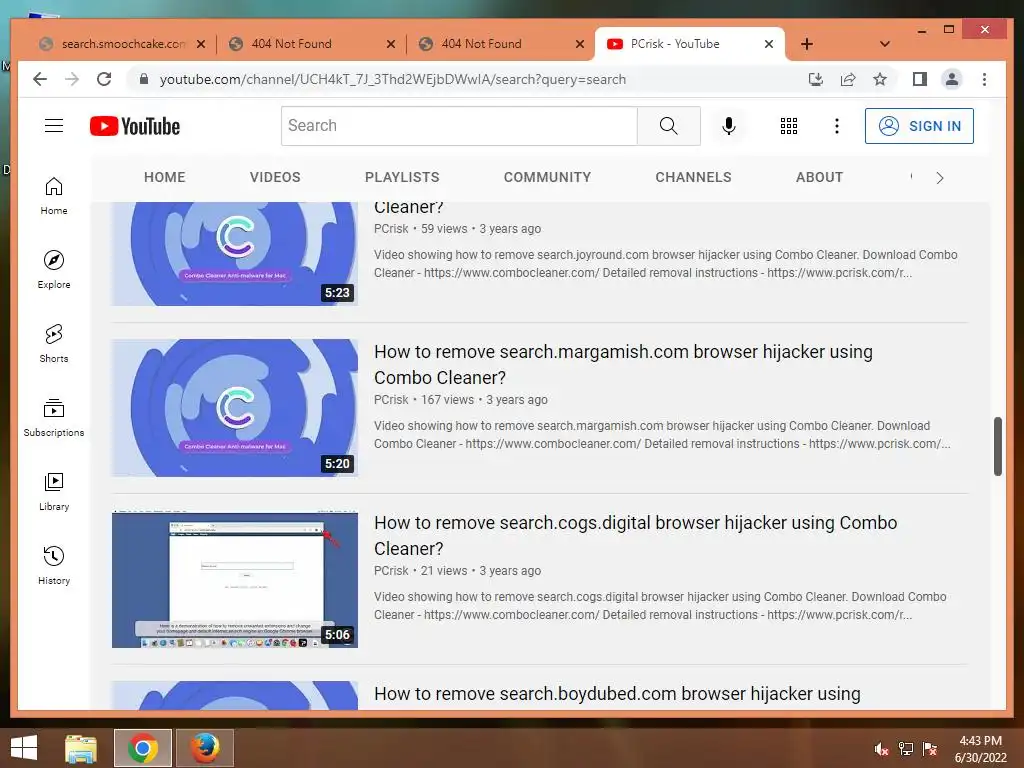Open the 5:06 cogs.digital video thumbnail
This screenshot has height=768, width=1024.
235,579
